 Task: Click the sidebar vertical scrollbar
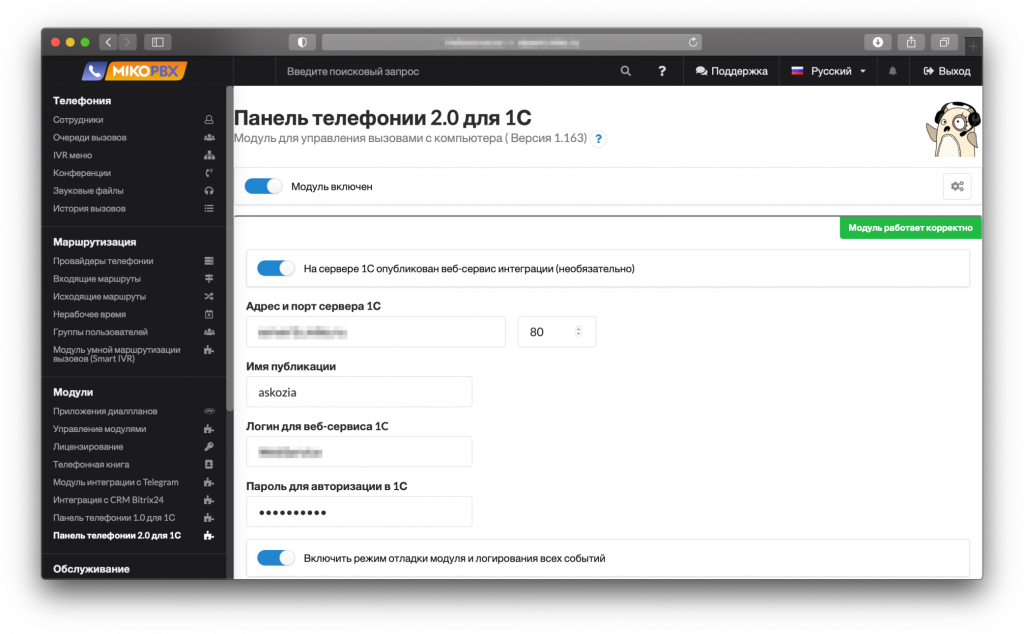click(229, 300)
